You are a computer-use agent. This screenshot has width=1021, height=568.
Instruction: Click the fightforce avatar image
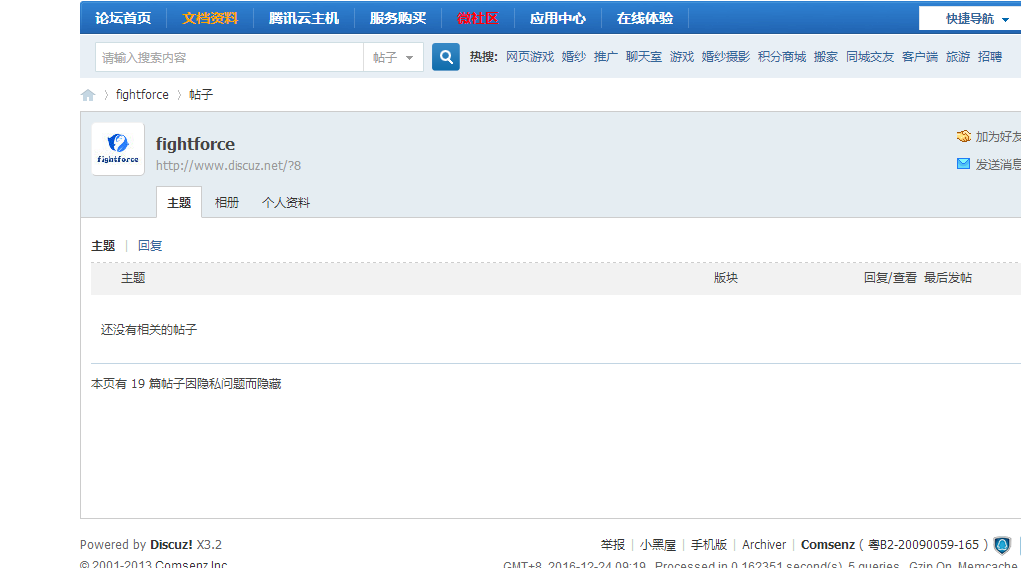[x=118, y=149]
